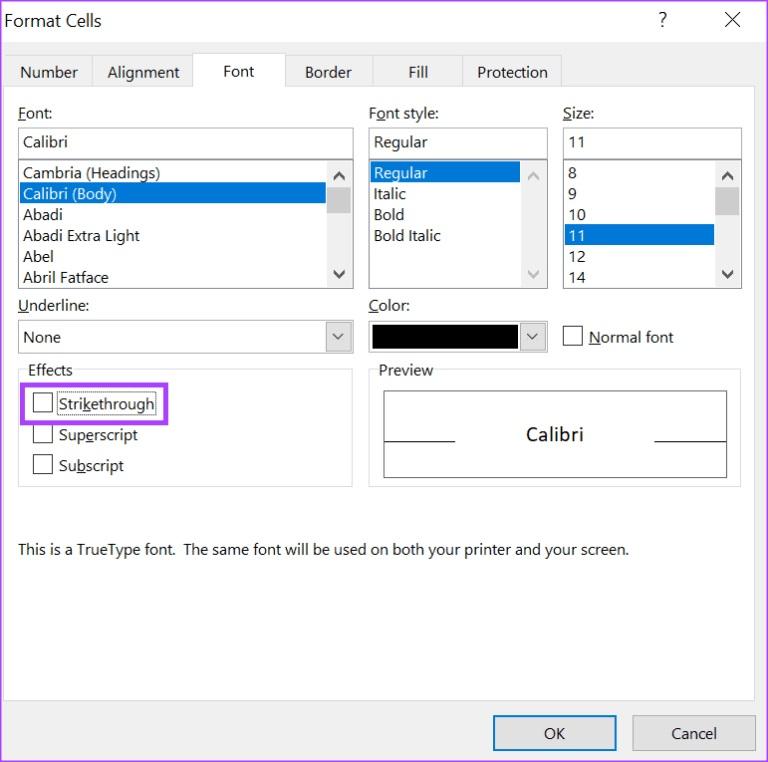Click font style list scroll down arrow
768x762 pixels.
tap(533, 274)
